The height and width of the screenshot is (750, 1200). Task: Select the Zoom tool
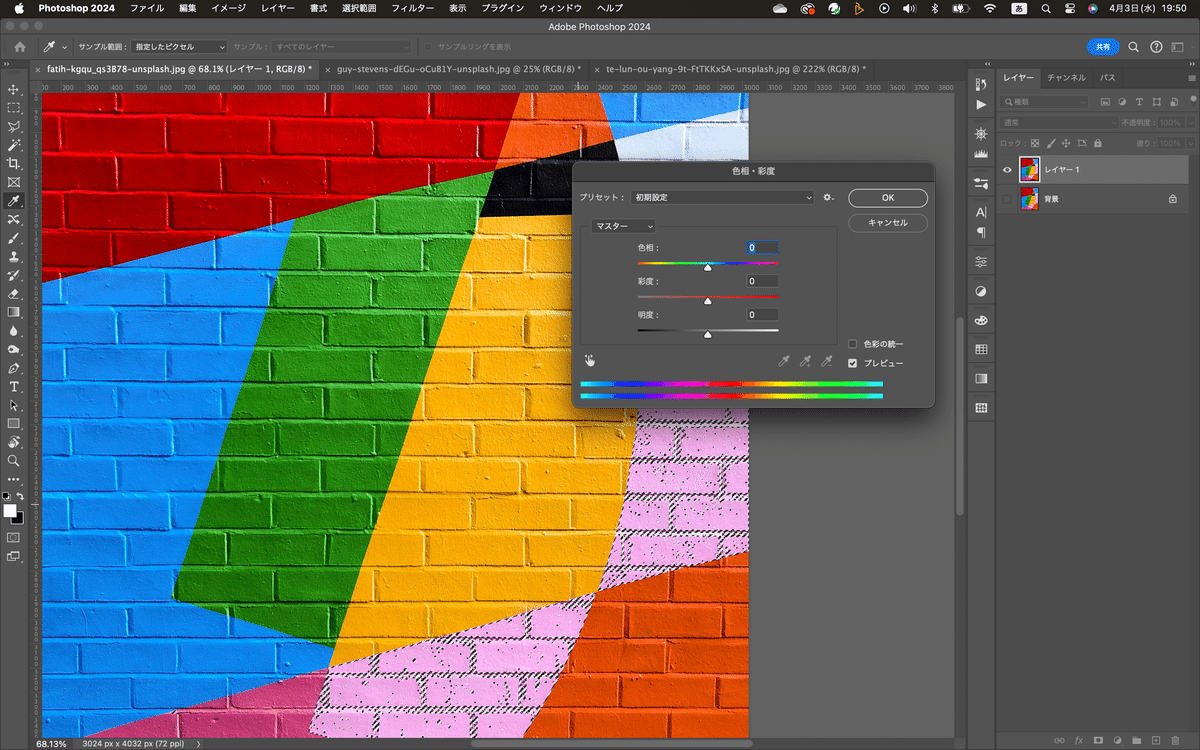14,460
